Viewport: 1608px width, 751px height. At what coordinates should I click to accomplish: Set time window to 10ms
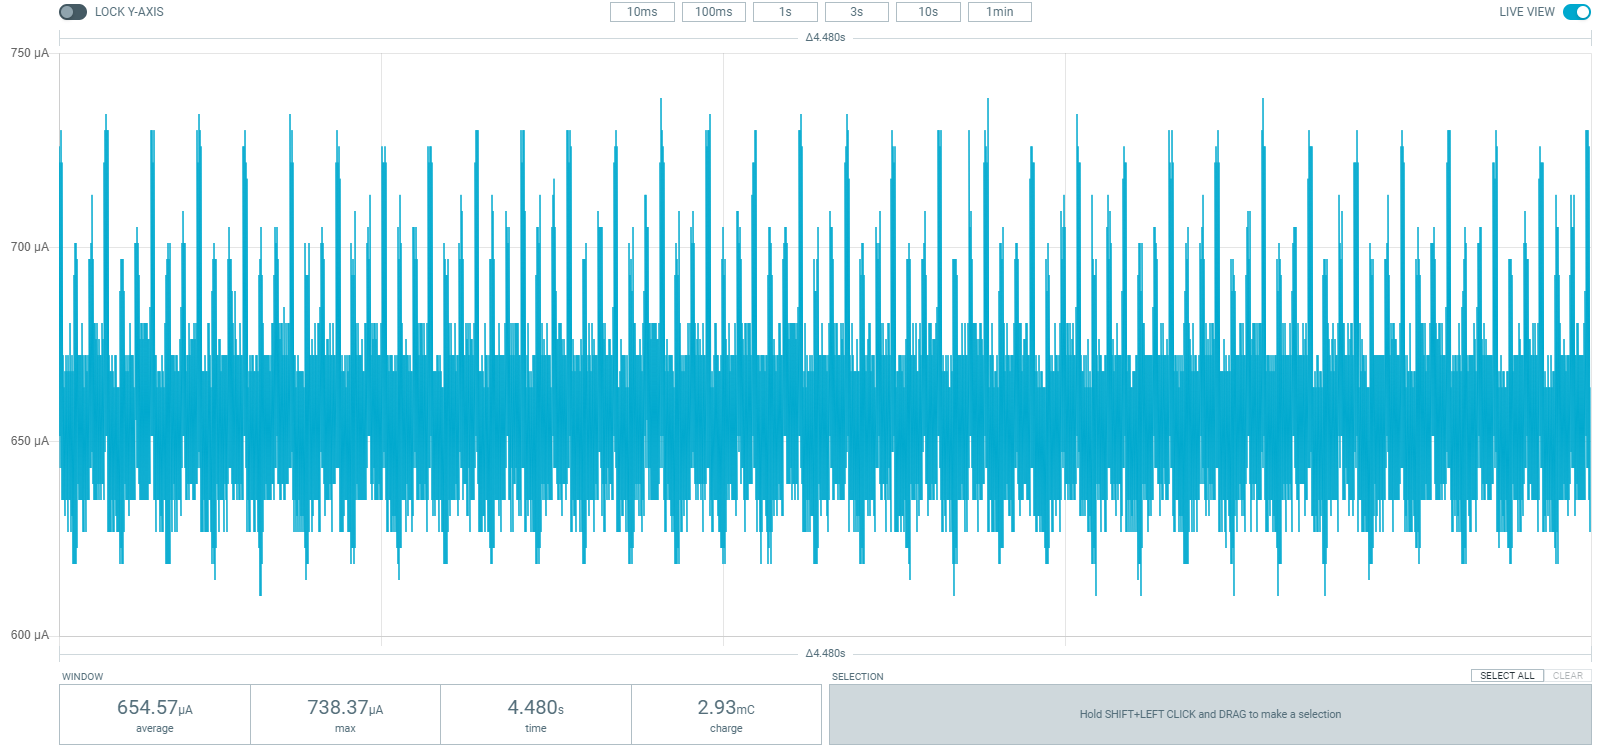(642, 12)
